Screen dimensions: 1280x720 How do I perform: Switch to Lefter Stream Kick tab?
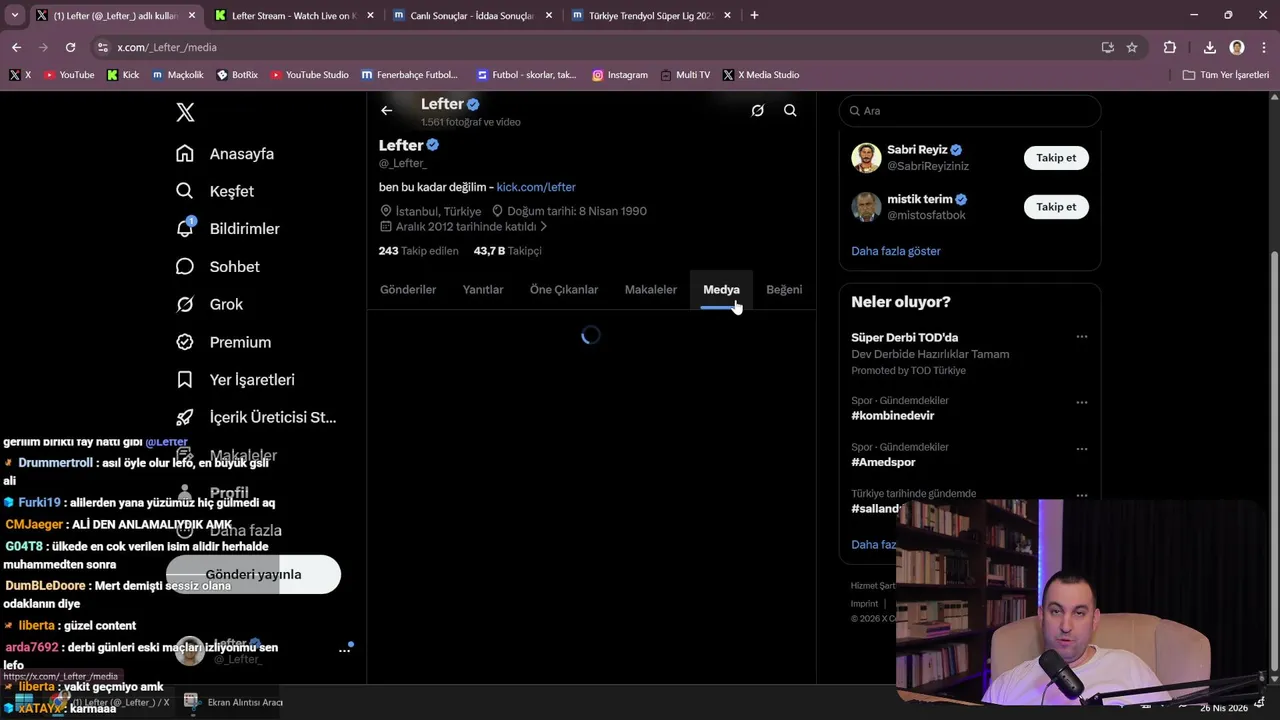pos(294,16)
